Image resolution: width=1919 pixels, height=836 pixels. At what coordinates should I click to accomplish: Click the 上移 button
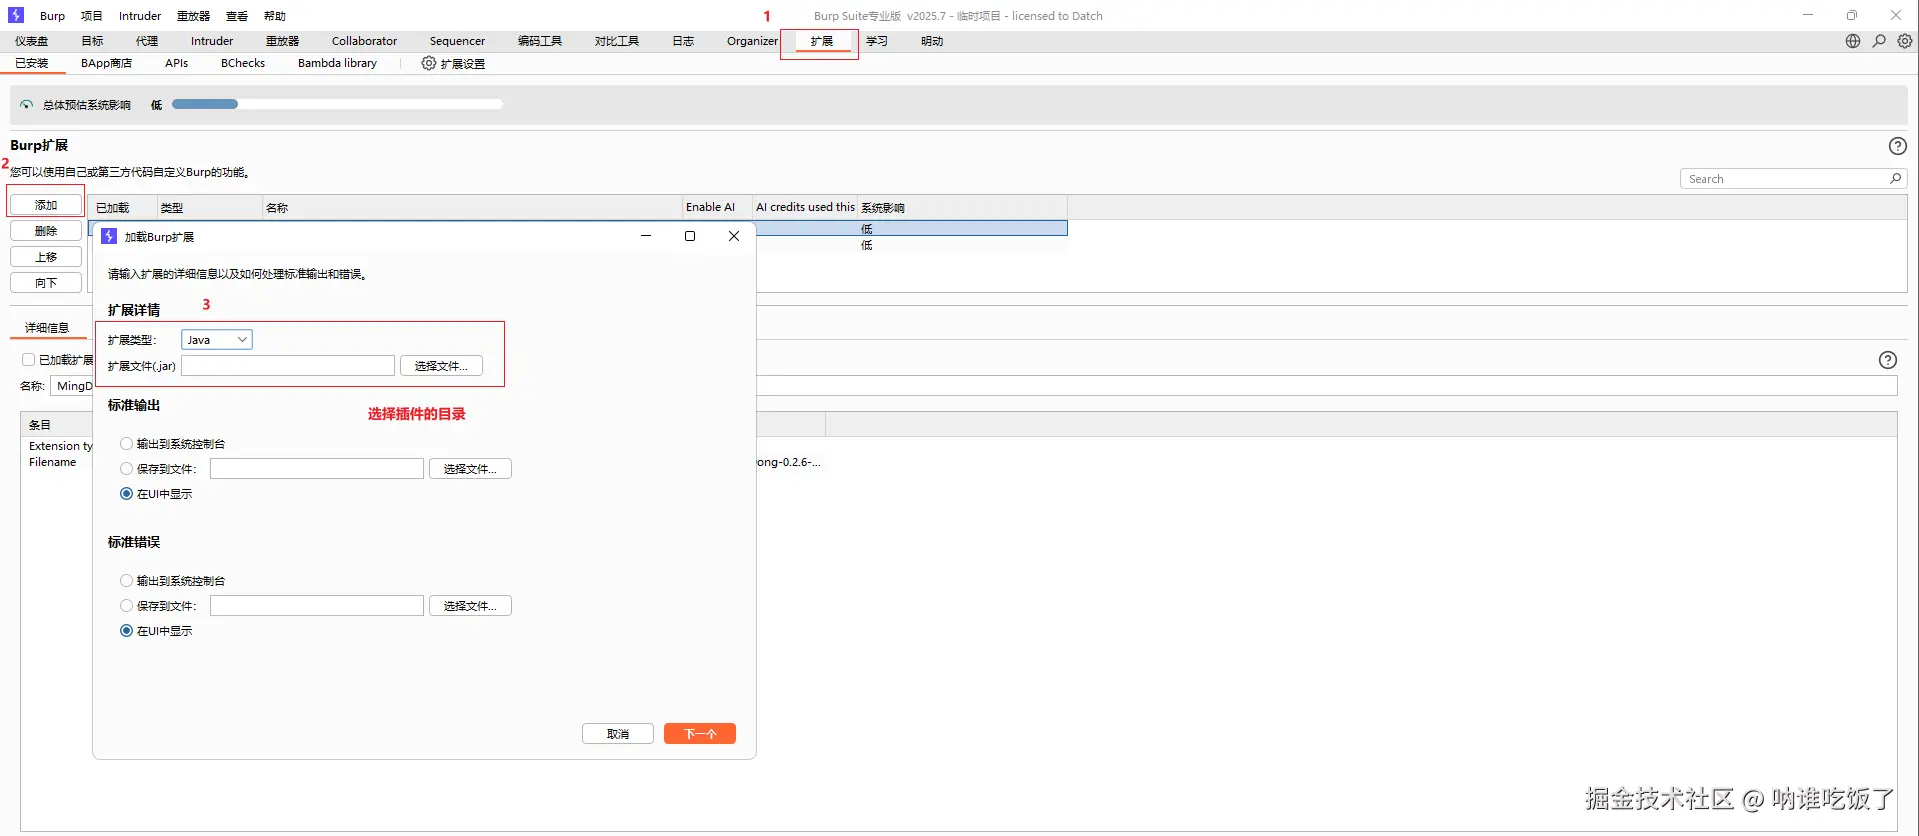(46, 257)
